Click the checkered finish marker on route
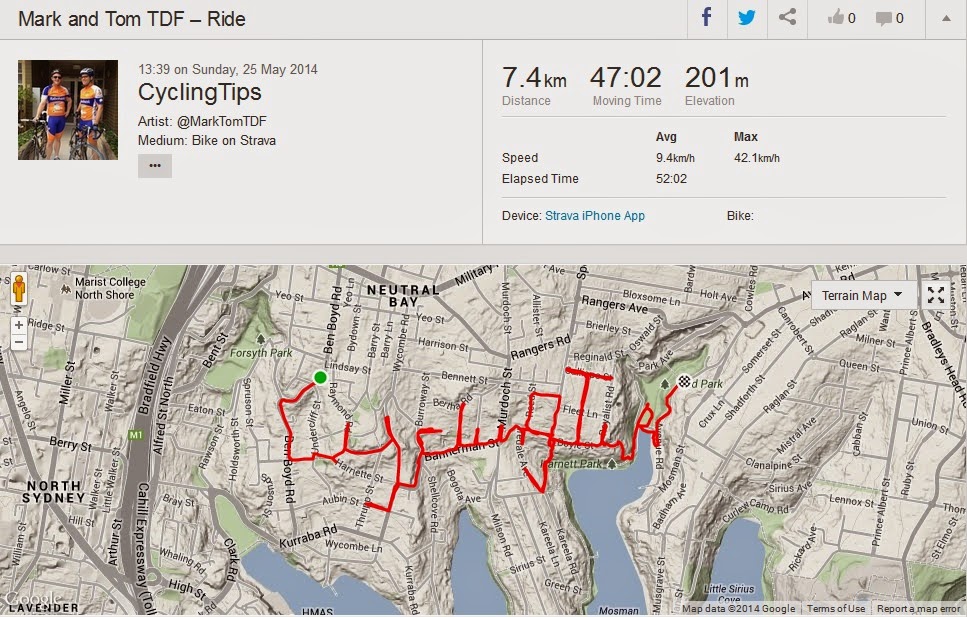Screen dimensions: 967x617 (x=684, y=380)
